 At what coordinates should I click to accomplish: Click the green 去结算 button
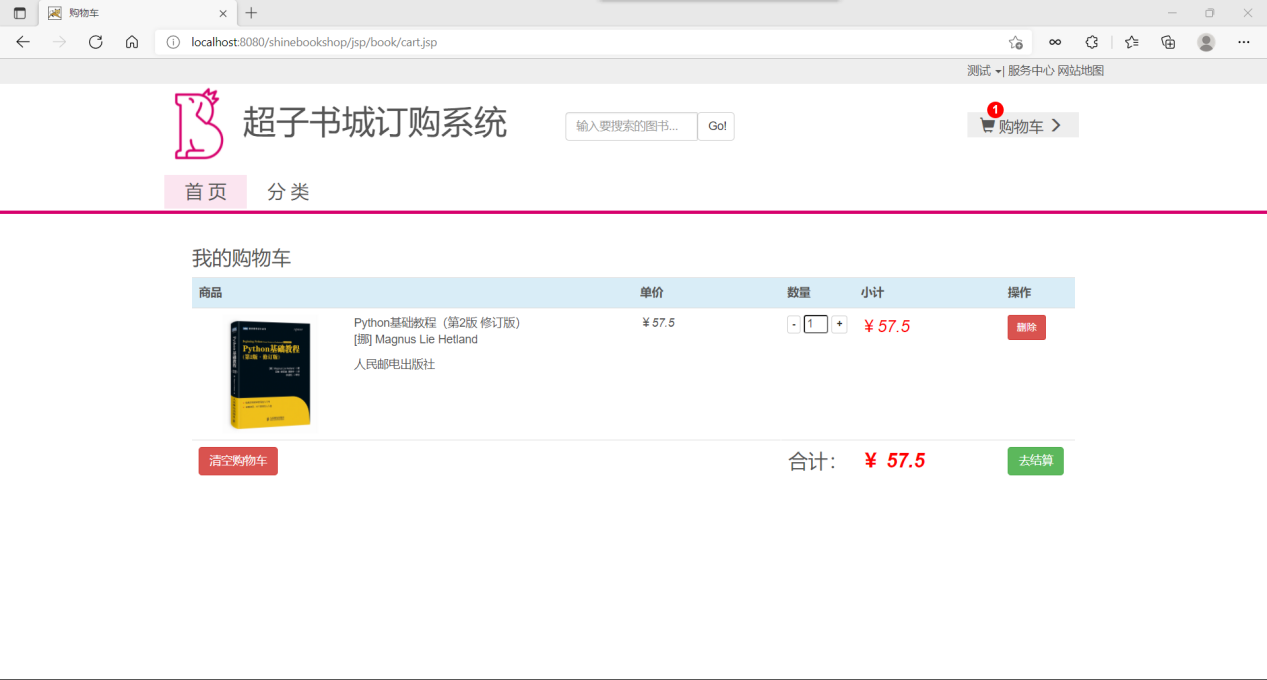pos(1035,461)
